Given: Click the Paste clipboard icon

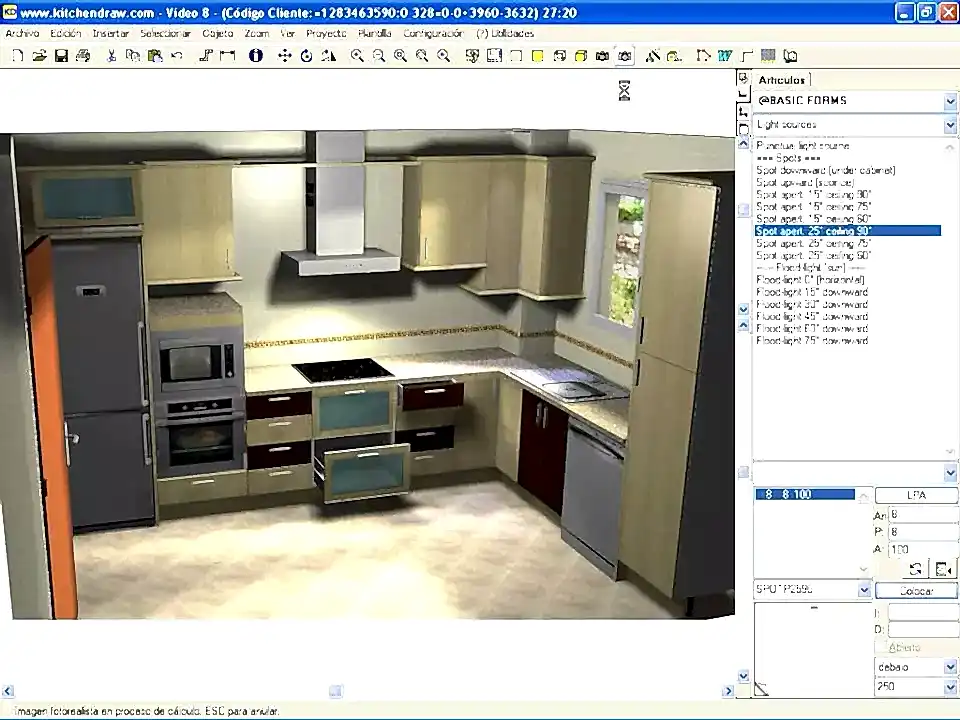Looking at the screenshot, I should [x=155, y=56].
